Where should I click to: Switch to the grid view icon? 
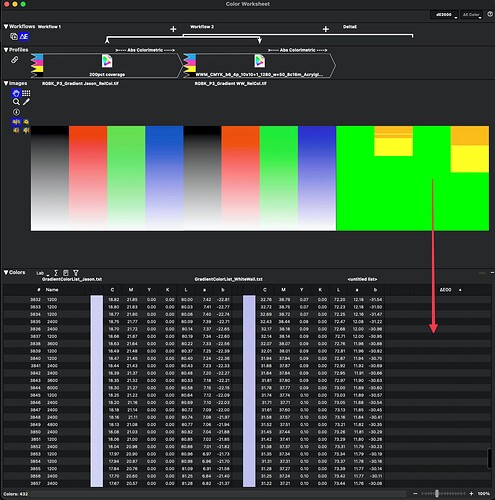tap(26, 93)
